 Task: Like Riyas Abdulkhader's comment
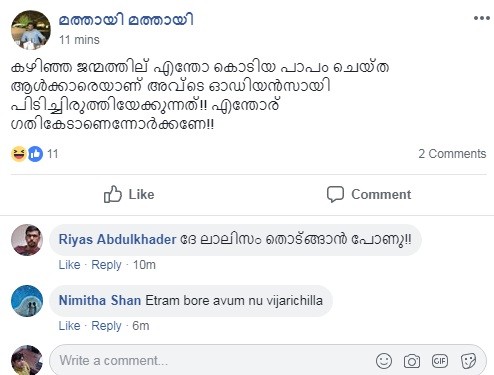[69, 265]
